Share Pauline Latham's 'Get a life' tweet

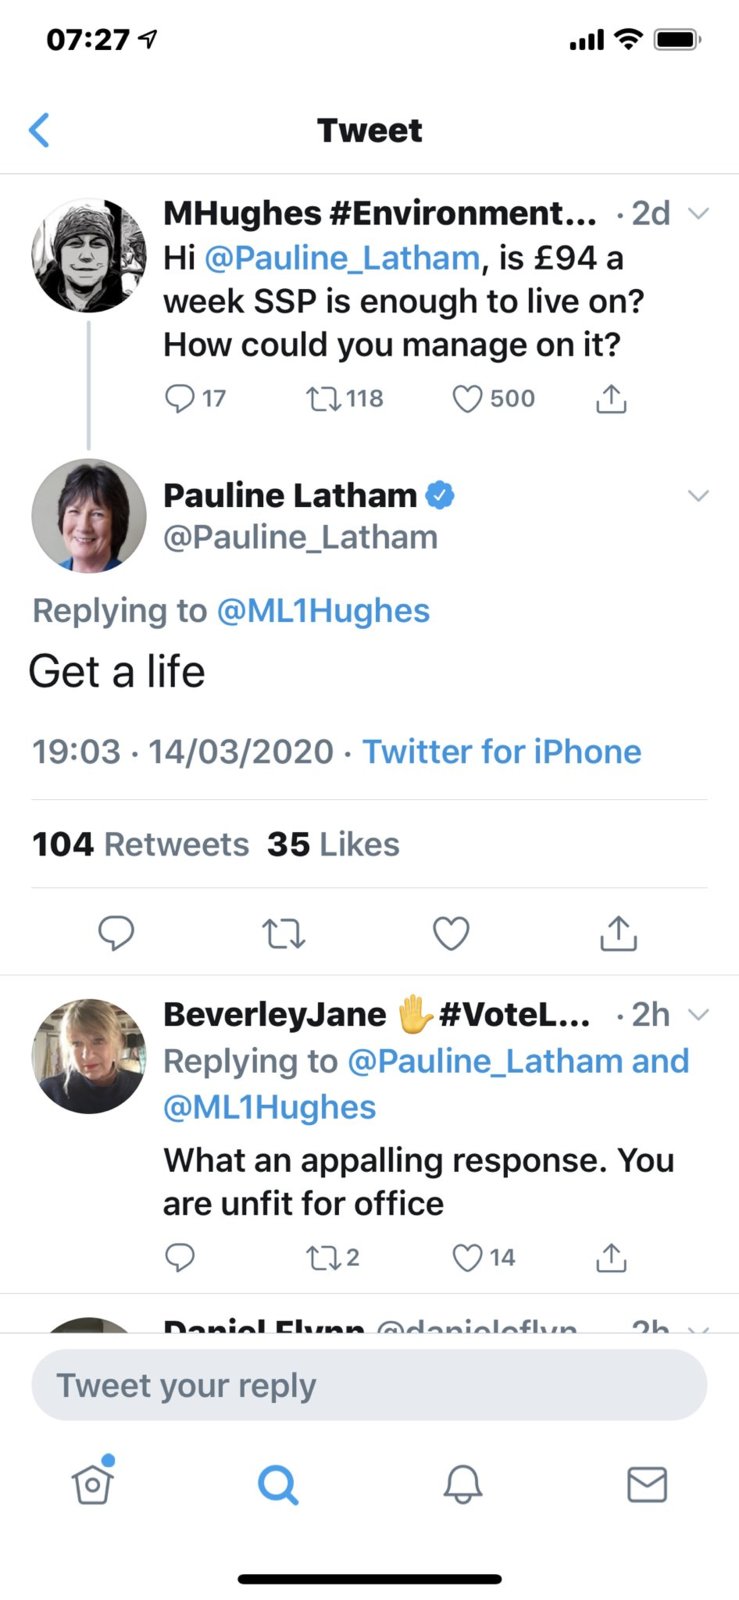pyautogui.click(x=618, y=933)
